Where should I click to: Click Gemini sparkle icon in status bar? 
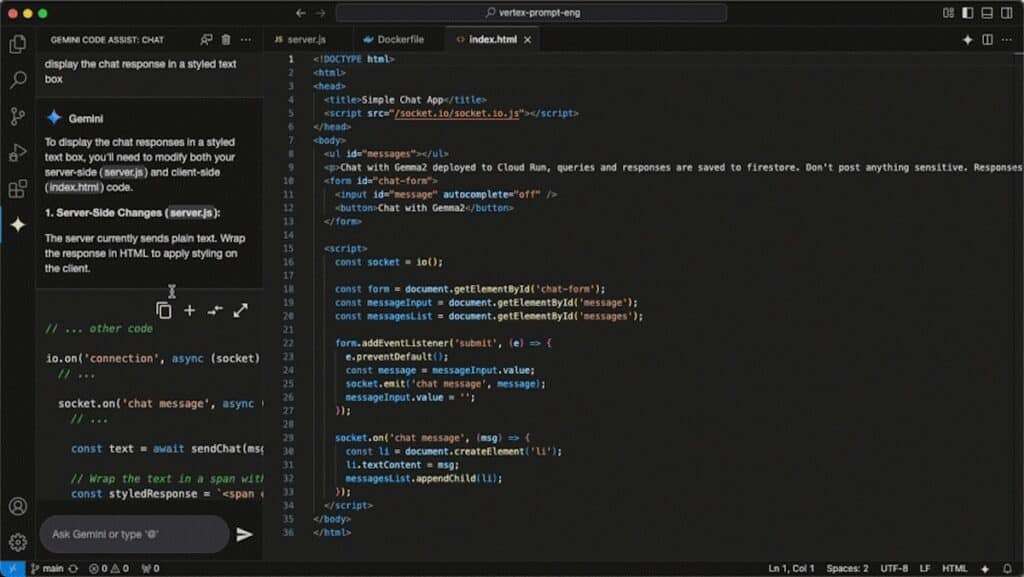point(985,569)
